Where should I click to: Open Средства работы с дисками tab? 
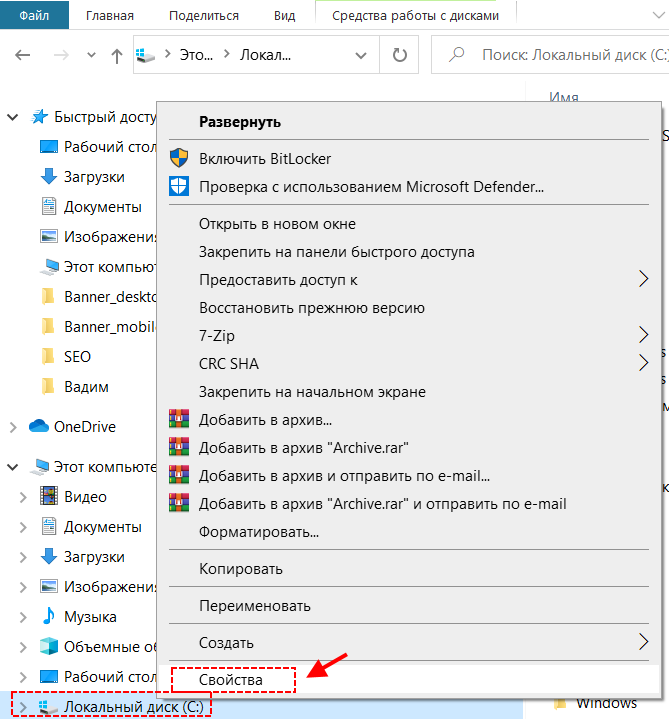coord(415,16)
